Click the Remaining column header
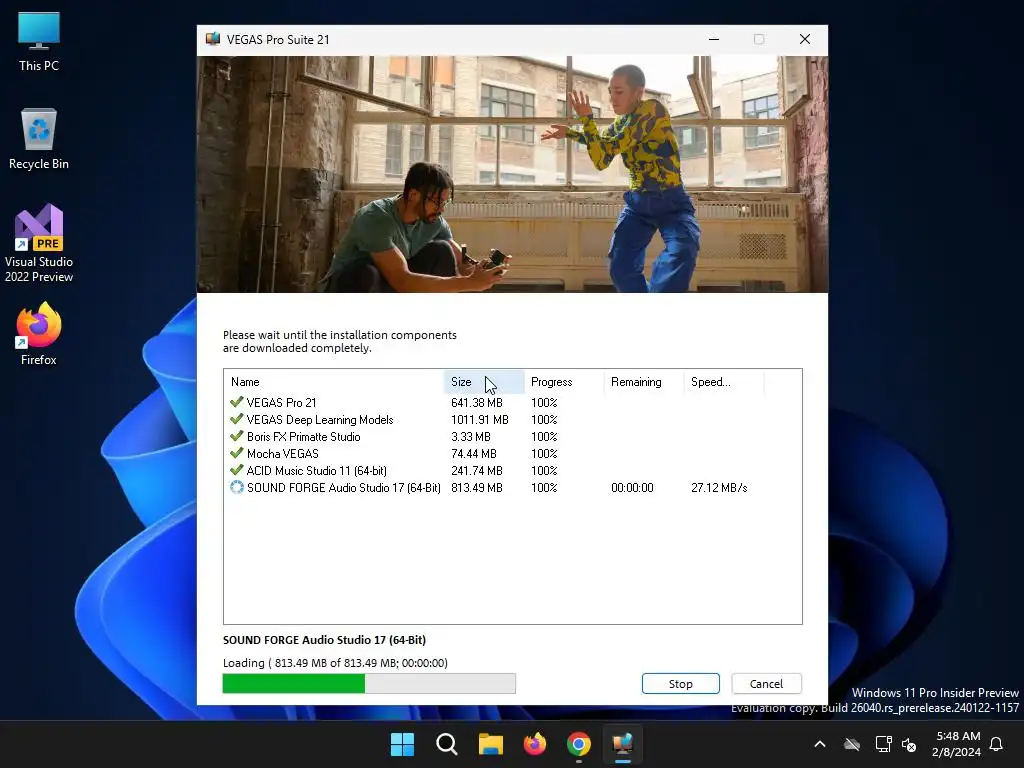Viewport: 1024px width, 768px height. [644, 382]
